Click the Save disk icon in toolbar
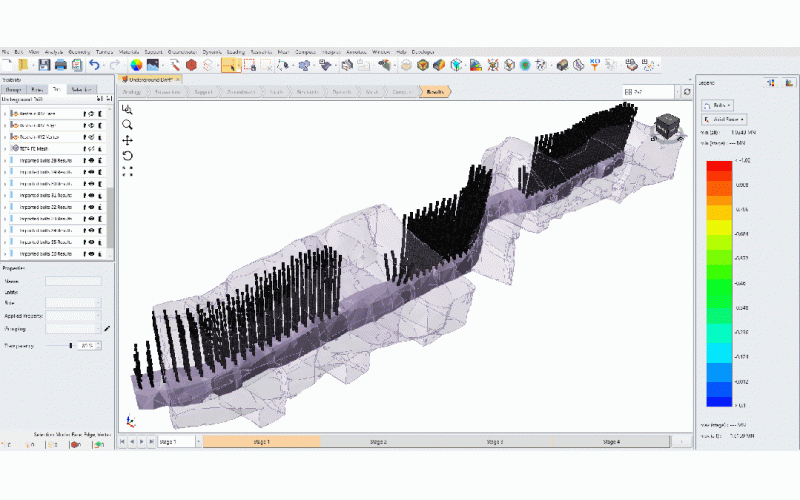The image size is (800, 500). click(x=43, y=65)
